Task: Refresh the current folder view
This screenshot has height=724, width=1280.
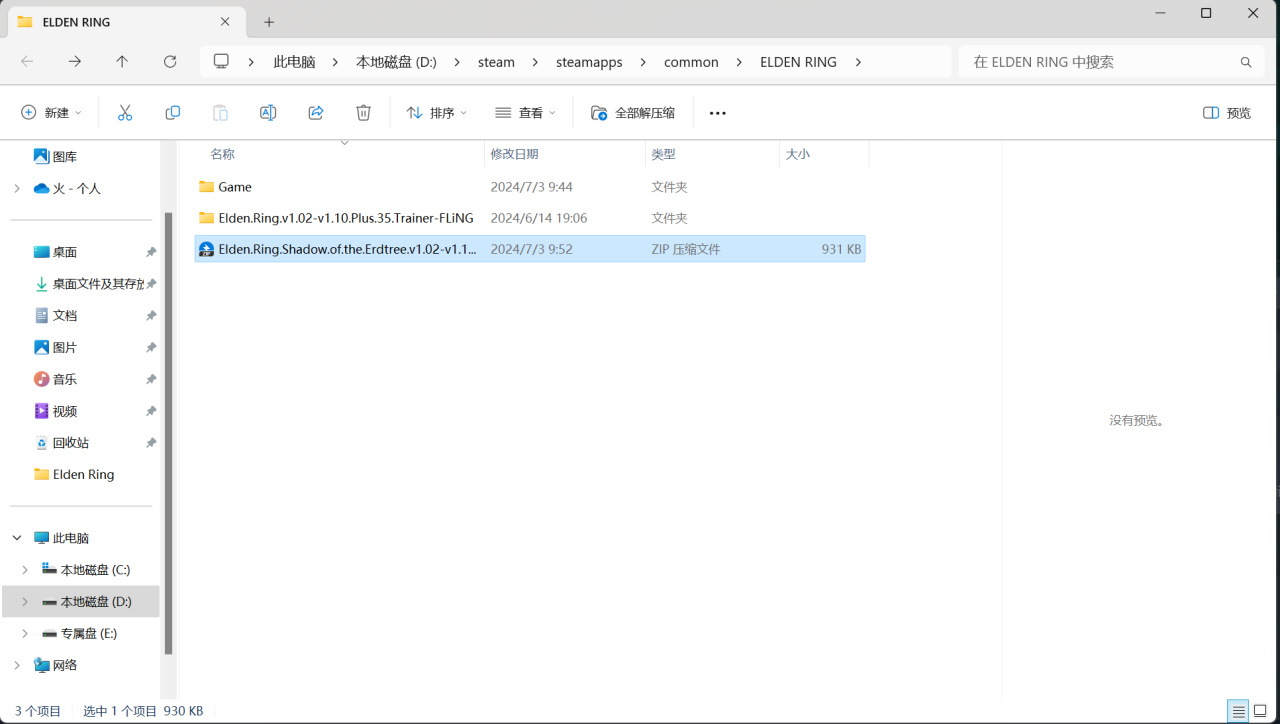Action: click(x=170, y=62)
